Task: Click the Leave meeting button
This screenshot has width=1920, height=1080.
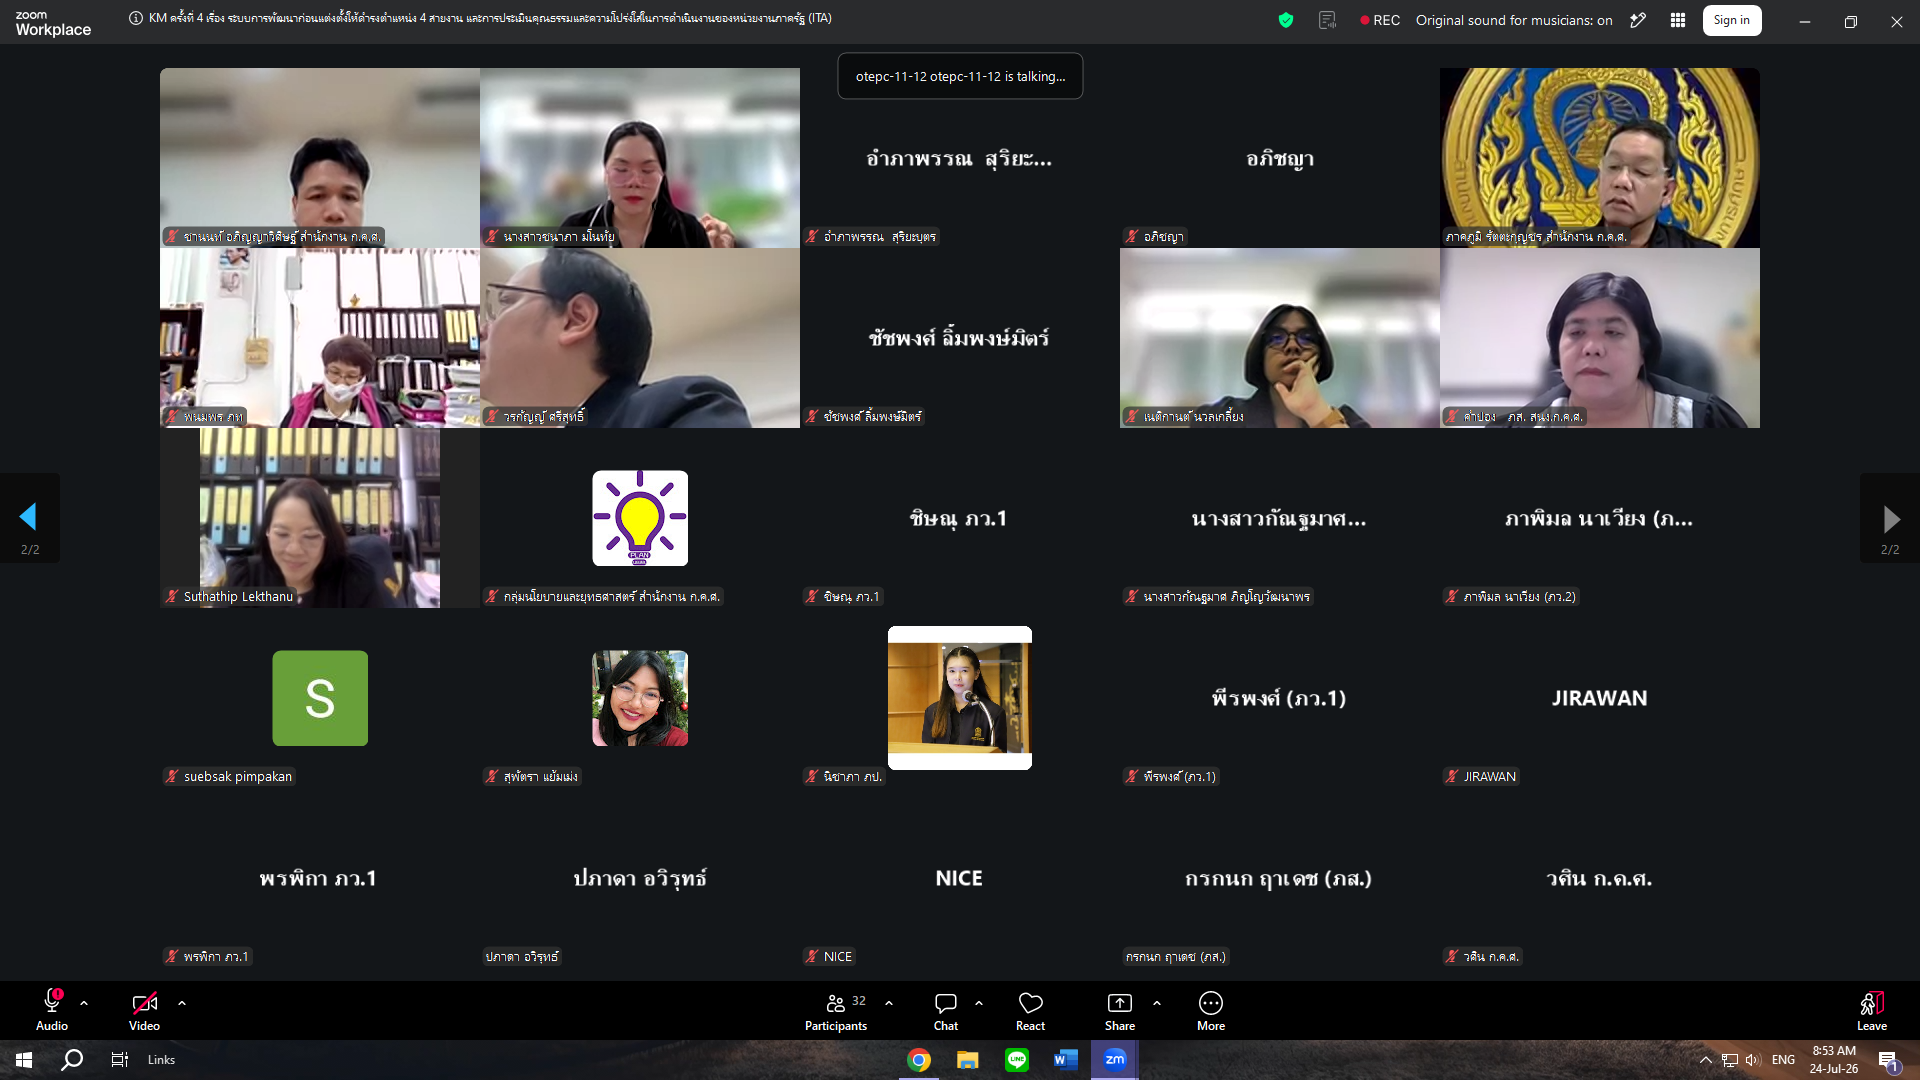Action: click(1872, 1010)
